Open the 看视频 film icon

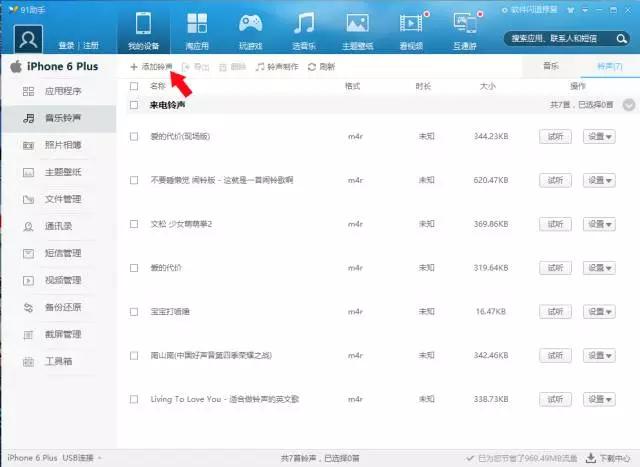[x=411, y=23]
